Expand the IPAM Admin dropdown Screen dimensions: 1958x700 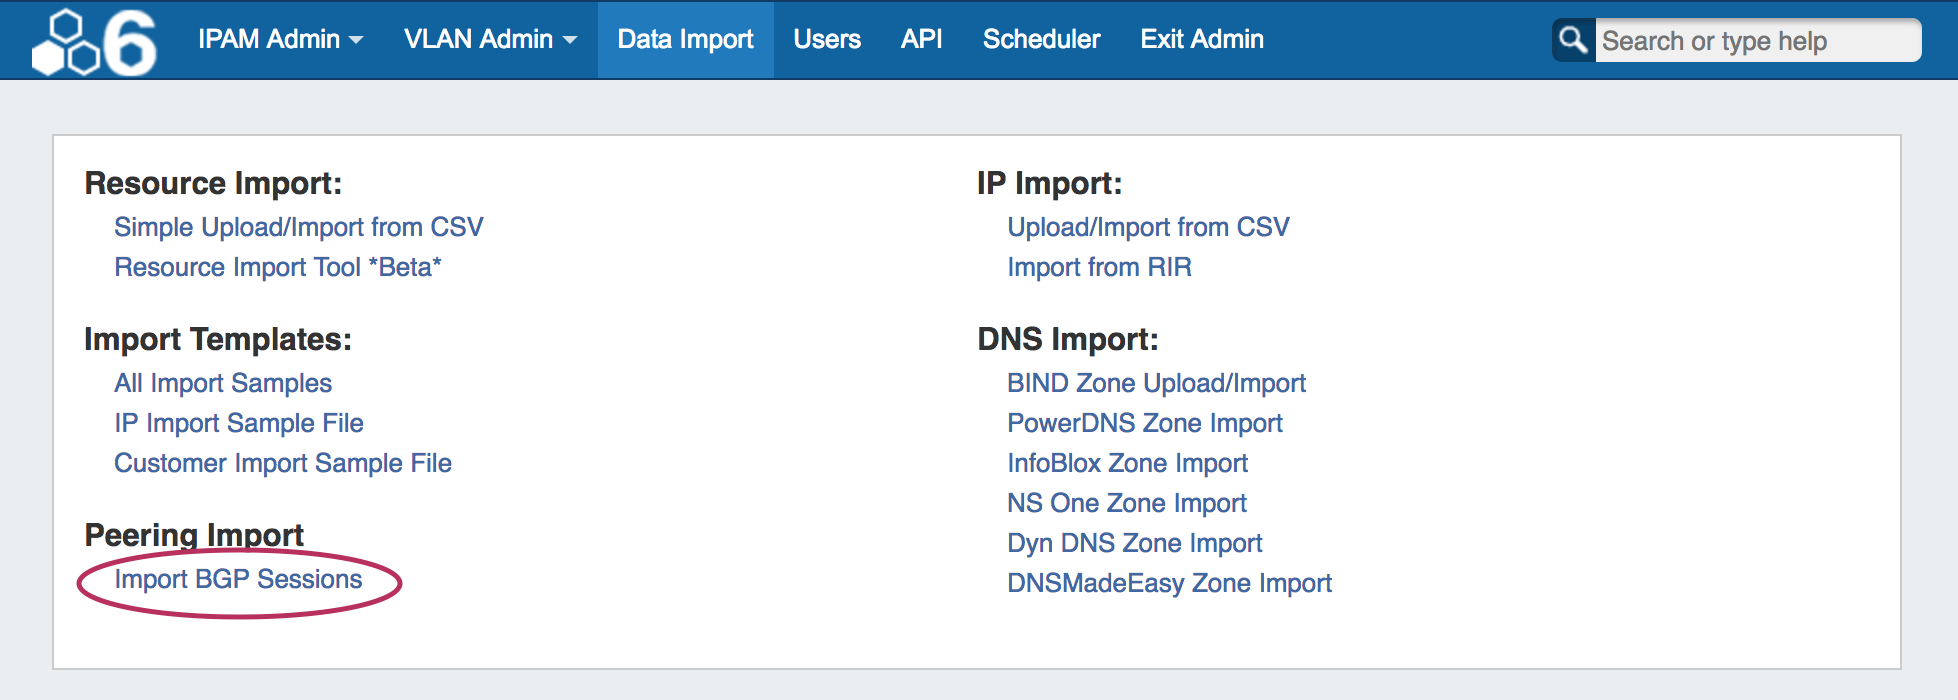click(x=280, y=39)
